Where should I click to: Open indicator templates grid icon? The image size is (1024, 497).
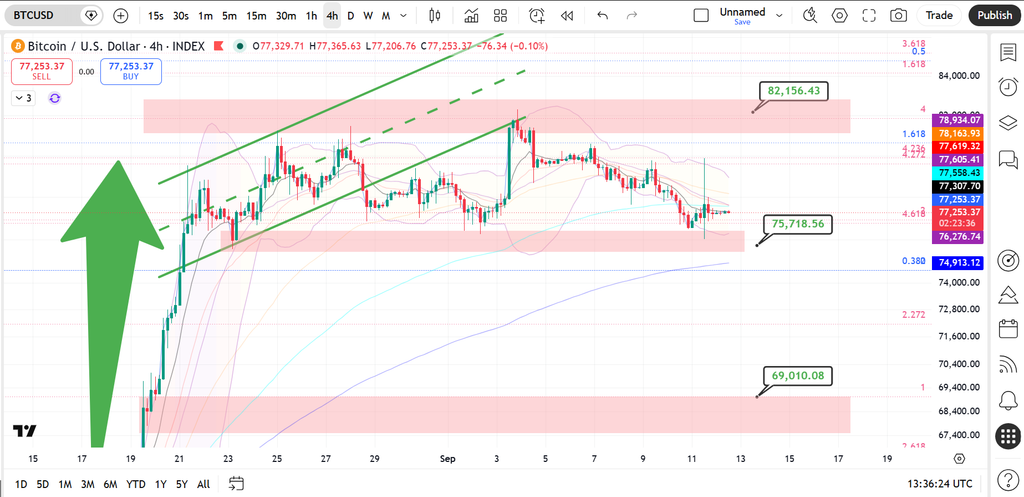pos(501,15)
